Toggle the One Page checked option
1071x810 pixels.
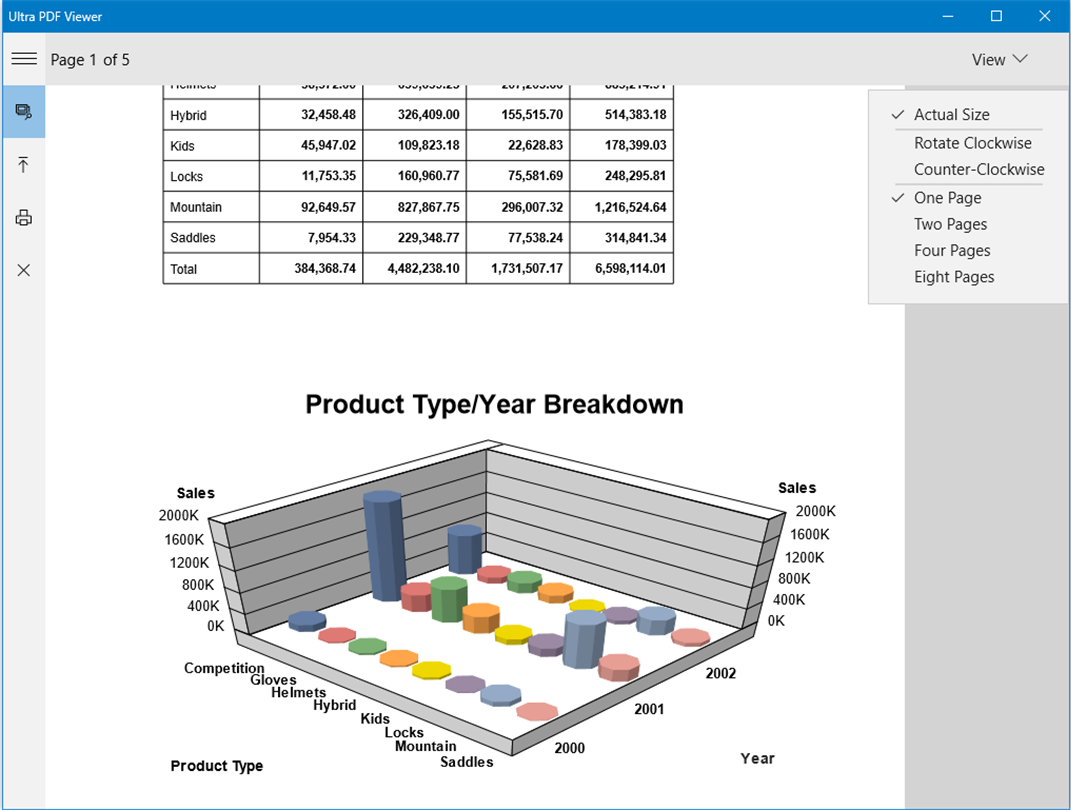pos(947,198)
